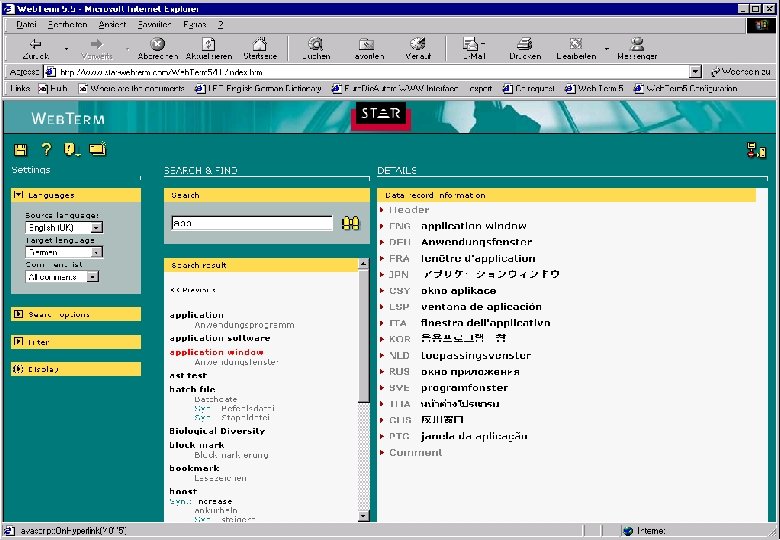The image size is (780, 540).
Task: Click the Vorwärts forward arrow button
Action: 97,49
